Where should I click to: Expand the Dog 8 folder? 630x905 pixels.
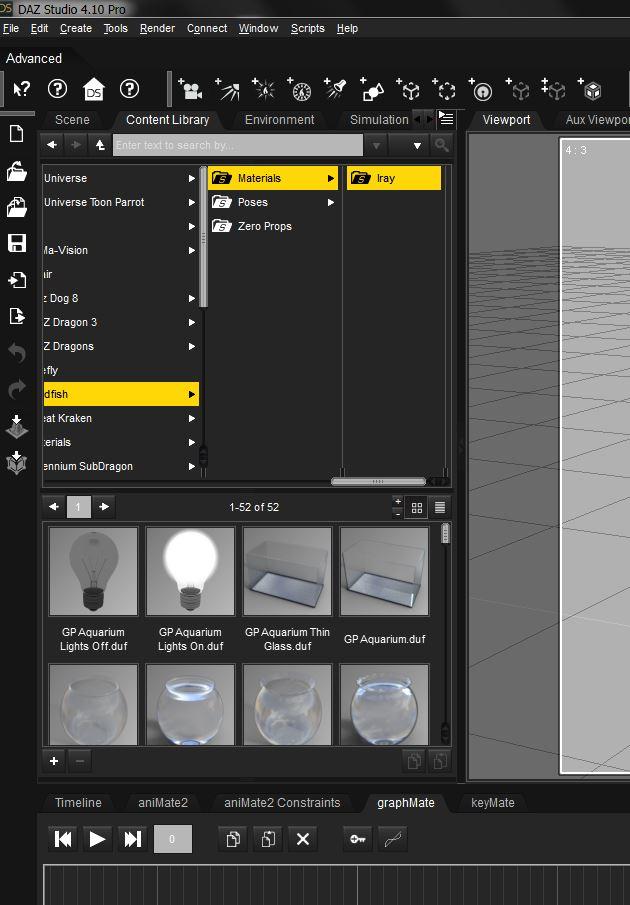(x=192, y=298)
